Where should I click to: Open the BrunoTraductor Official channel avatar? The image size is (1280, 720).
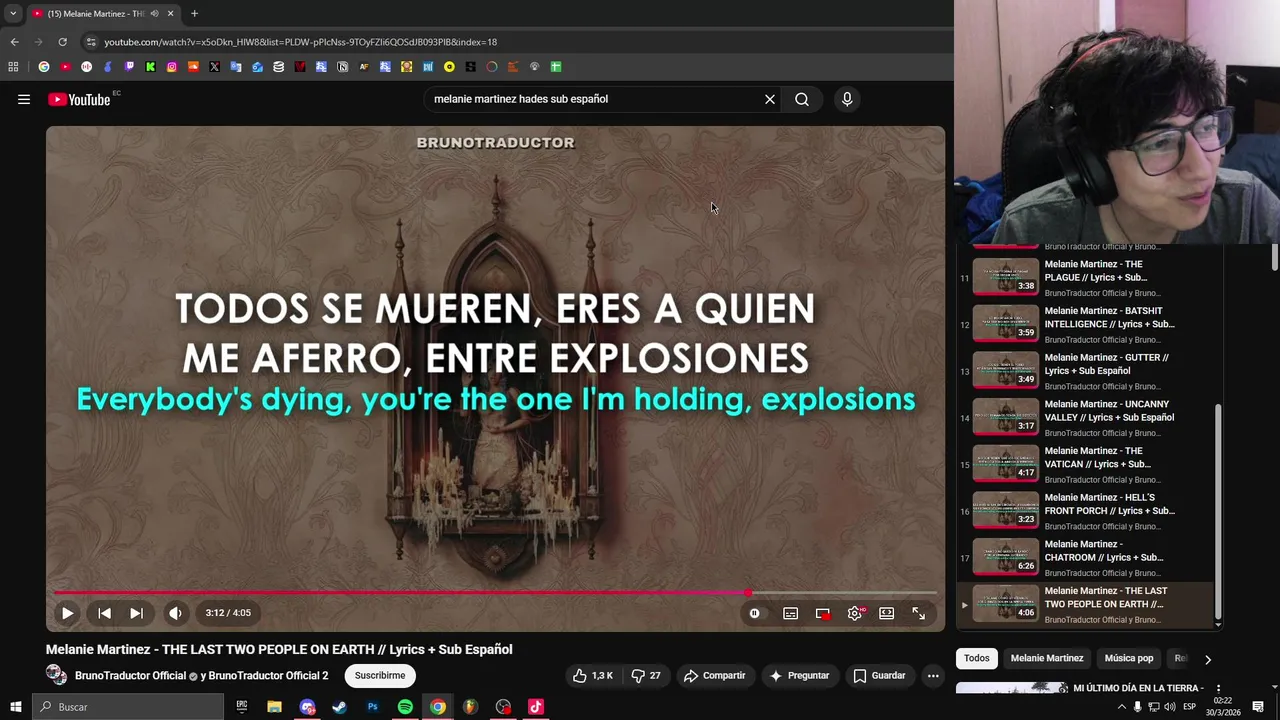pos(56,676)
